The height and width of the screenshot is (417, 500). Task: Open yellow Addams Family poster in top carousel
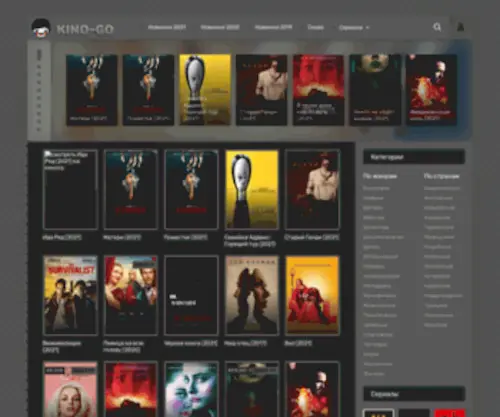(205, 90)
